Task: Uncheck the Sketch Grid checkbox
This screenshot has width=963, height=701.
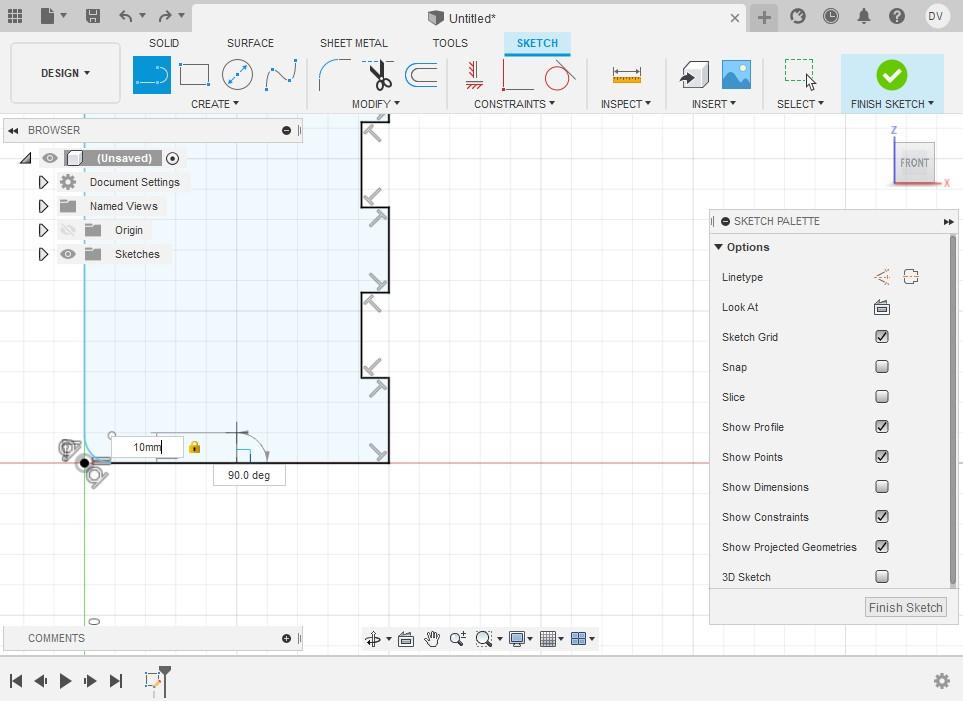Action: click(x=881, y=337)
